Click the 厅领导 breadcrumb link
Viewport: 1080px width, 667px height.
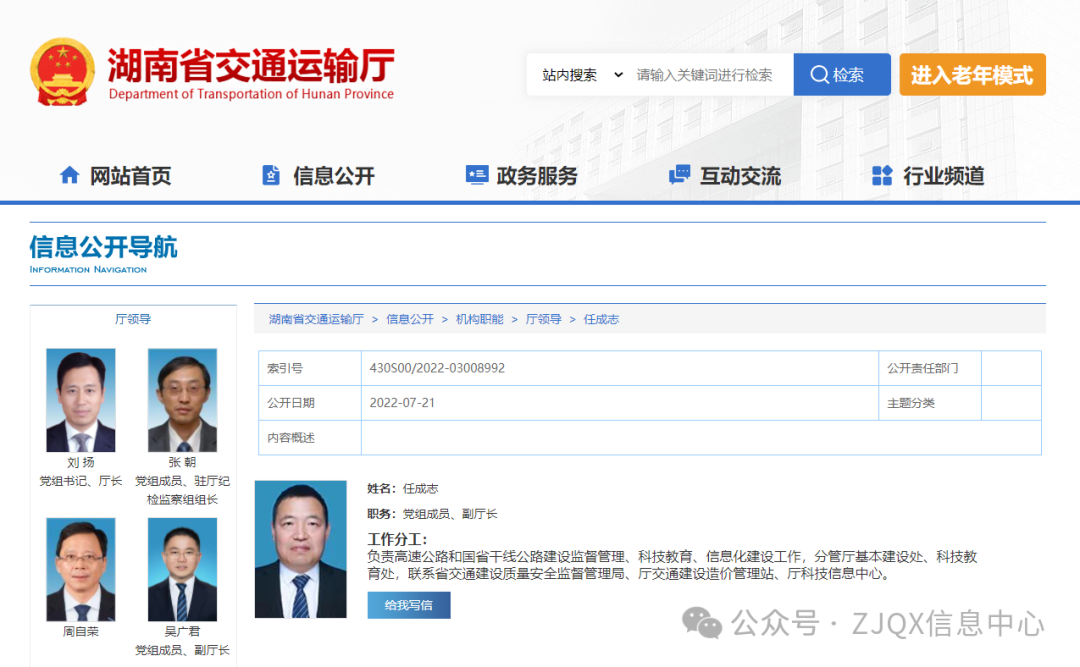point(544,319)
